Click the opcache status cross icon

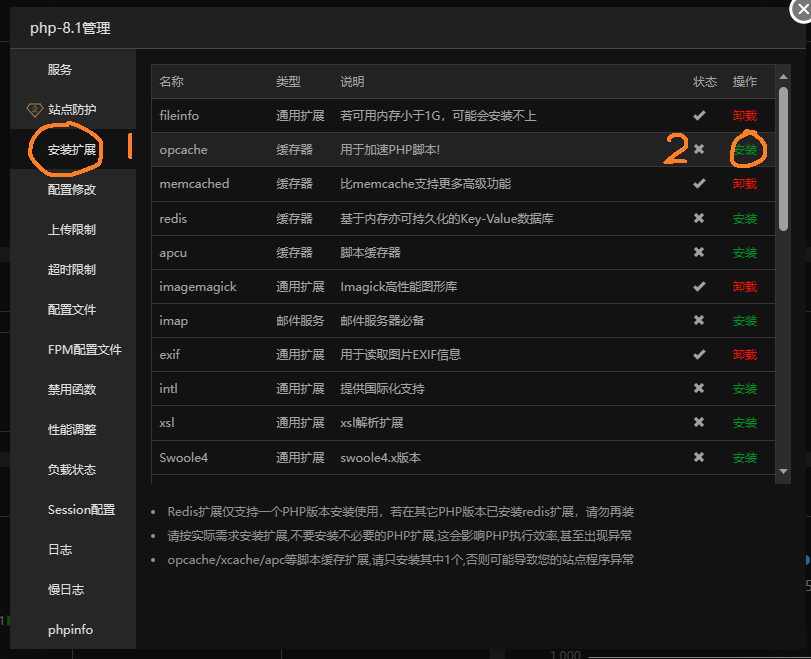pos(699,150)
